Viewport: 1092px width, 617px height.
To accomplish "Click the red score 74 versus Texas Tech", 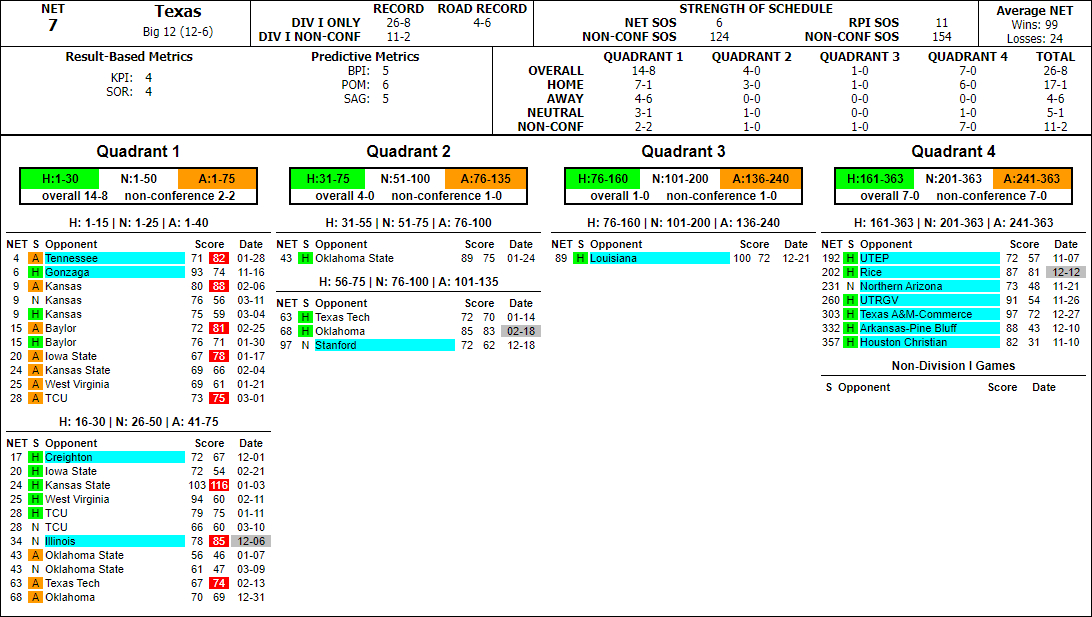I will (219, 583).
